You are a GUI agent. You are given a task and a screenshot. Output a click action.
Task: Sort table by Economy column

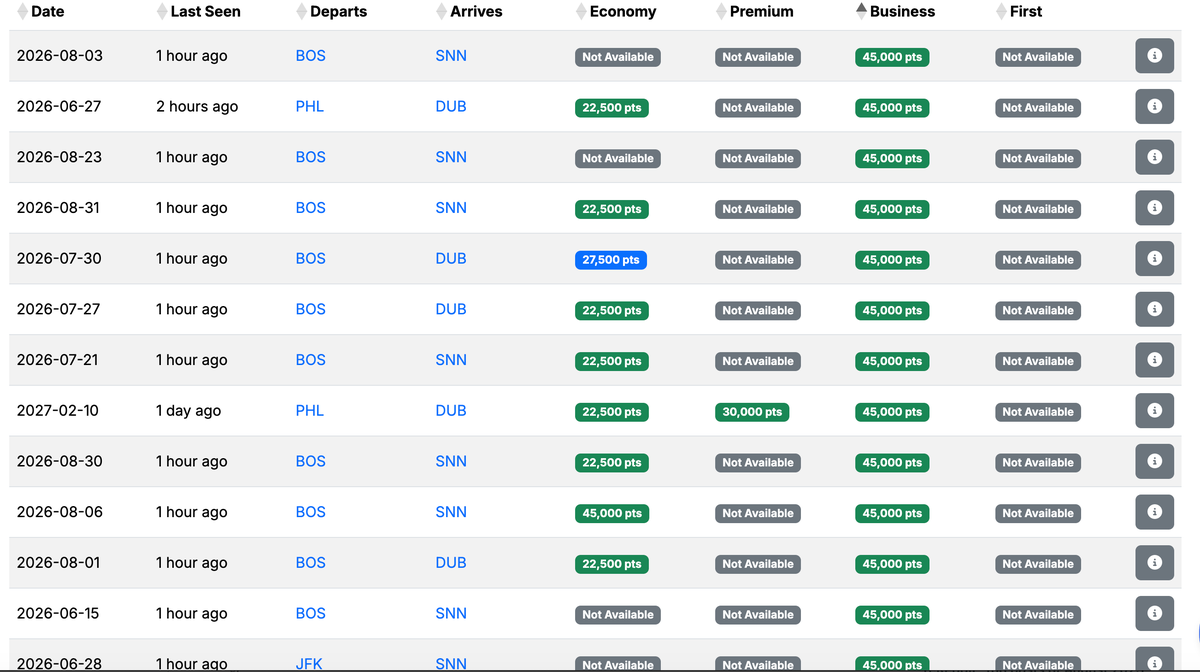coord(622,12)
